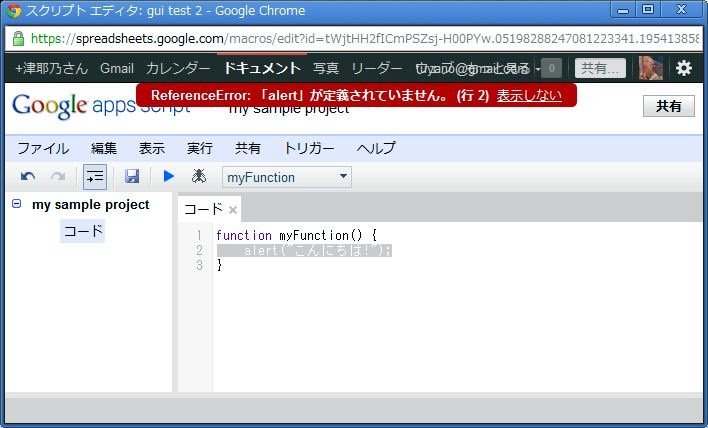This screenshot has height=428, width=708.
Task: Open the 実行 menu
Action: [x=200, y=148]
